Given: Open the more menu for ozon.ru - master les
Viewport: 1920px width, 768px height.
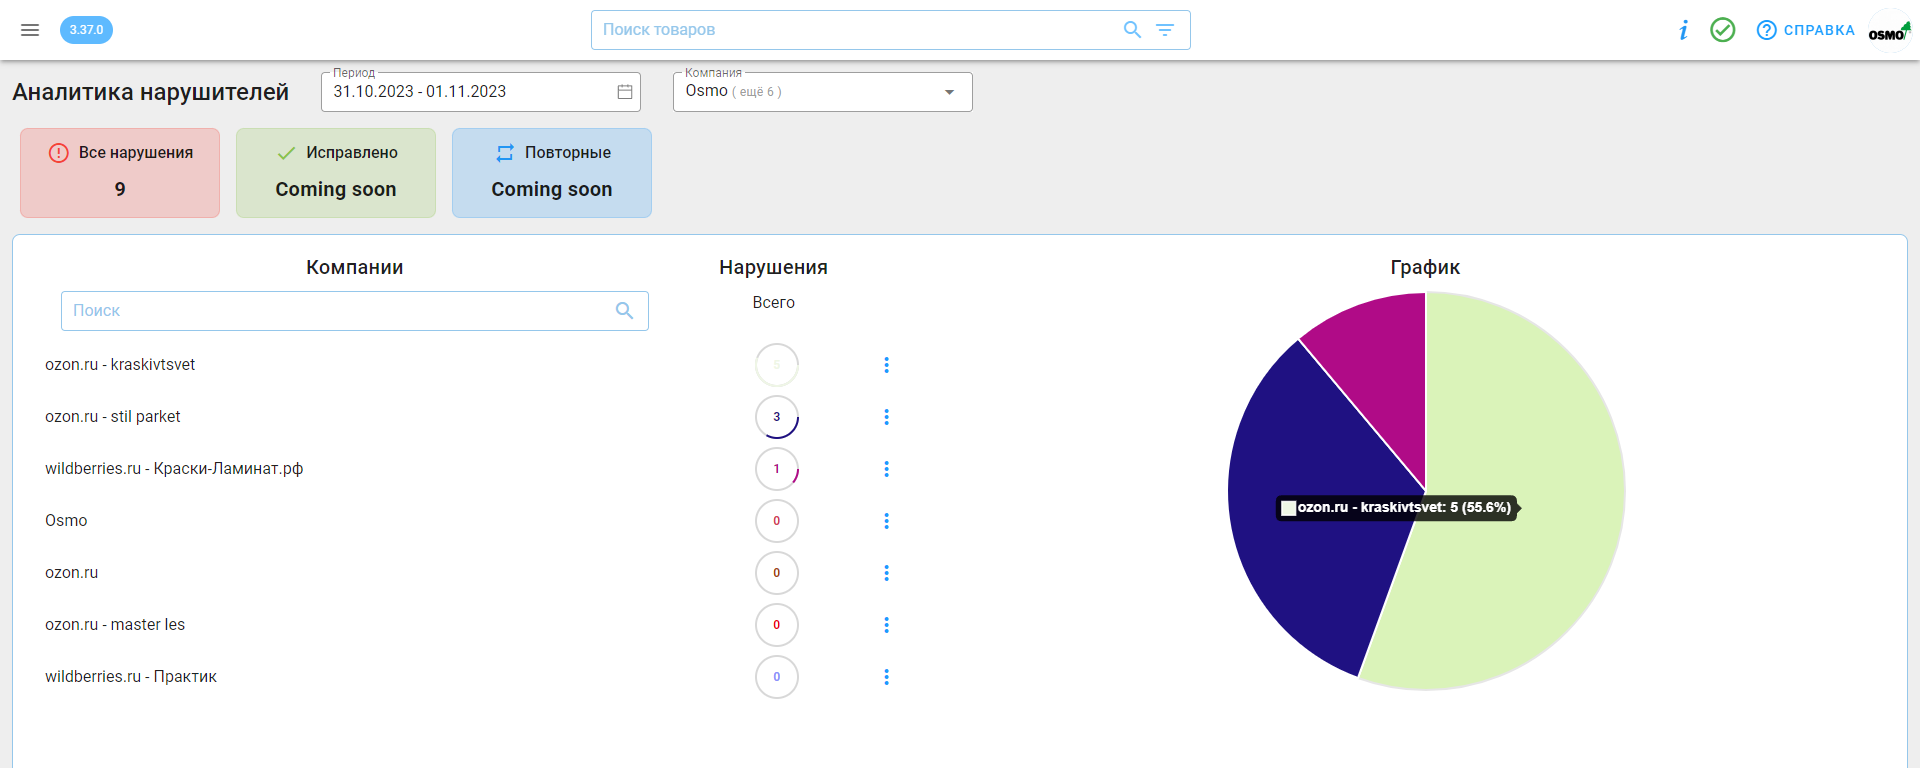Looking at the screenshot, I should [x=886, y=625].
